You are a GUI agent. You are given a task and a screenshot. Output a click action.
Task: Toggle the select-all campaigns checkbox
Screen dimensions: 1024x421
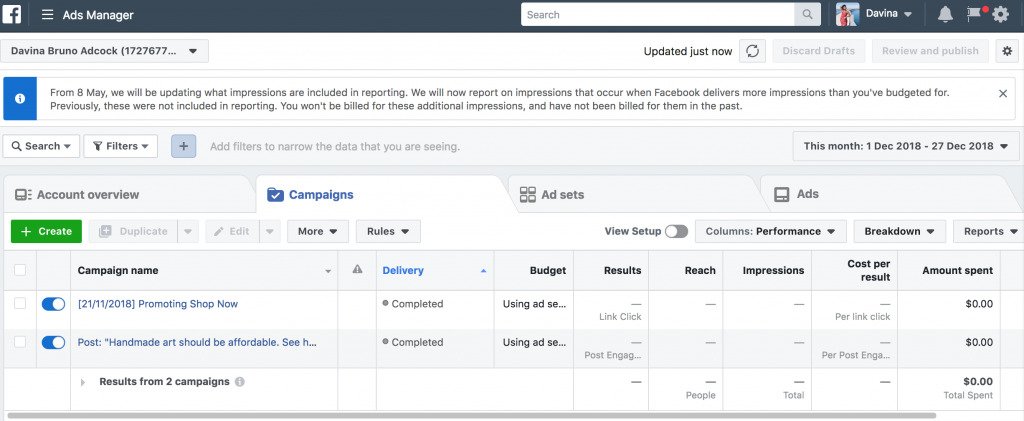[x=20, y=270]
